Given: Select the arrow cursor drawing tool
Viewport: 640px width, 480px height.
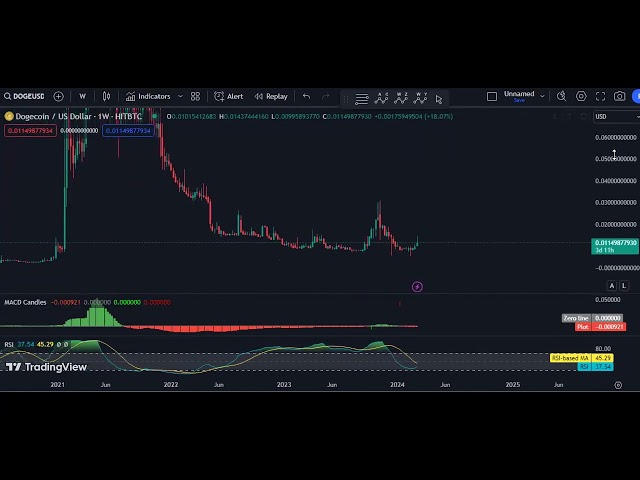Looking at the screenshot, I should tap(439, 99).
